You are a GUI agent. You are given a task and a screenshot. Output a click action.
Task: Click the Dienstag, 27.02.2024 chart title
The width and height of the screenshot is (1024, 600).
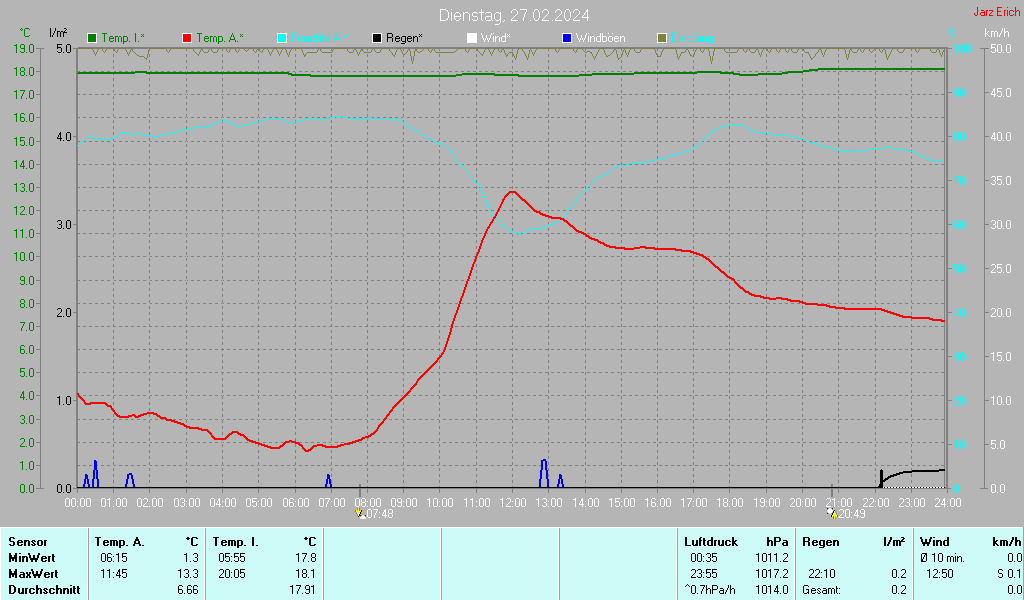pos(514,15)
